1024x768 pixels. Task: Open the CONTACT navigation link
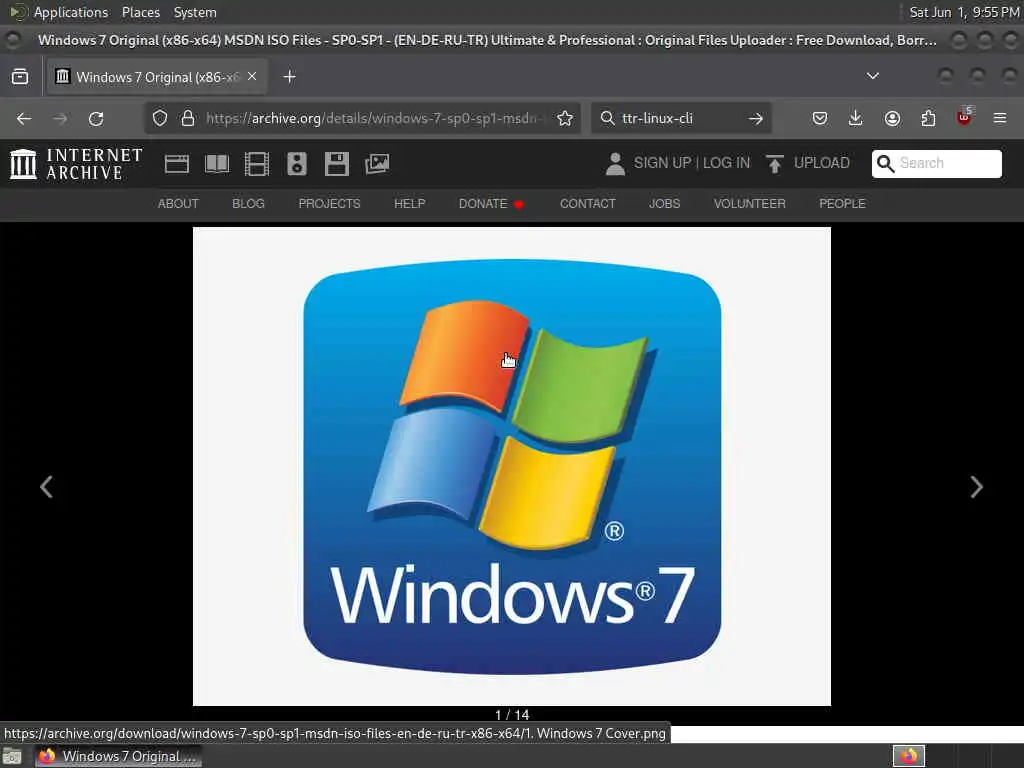pos(588,204)
